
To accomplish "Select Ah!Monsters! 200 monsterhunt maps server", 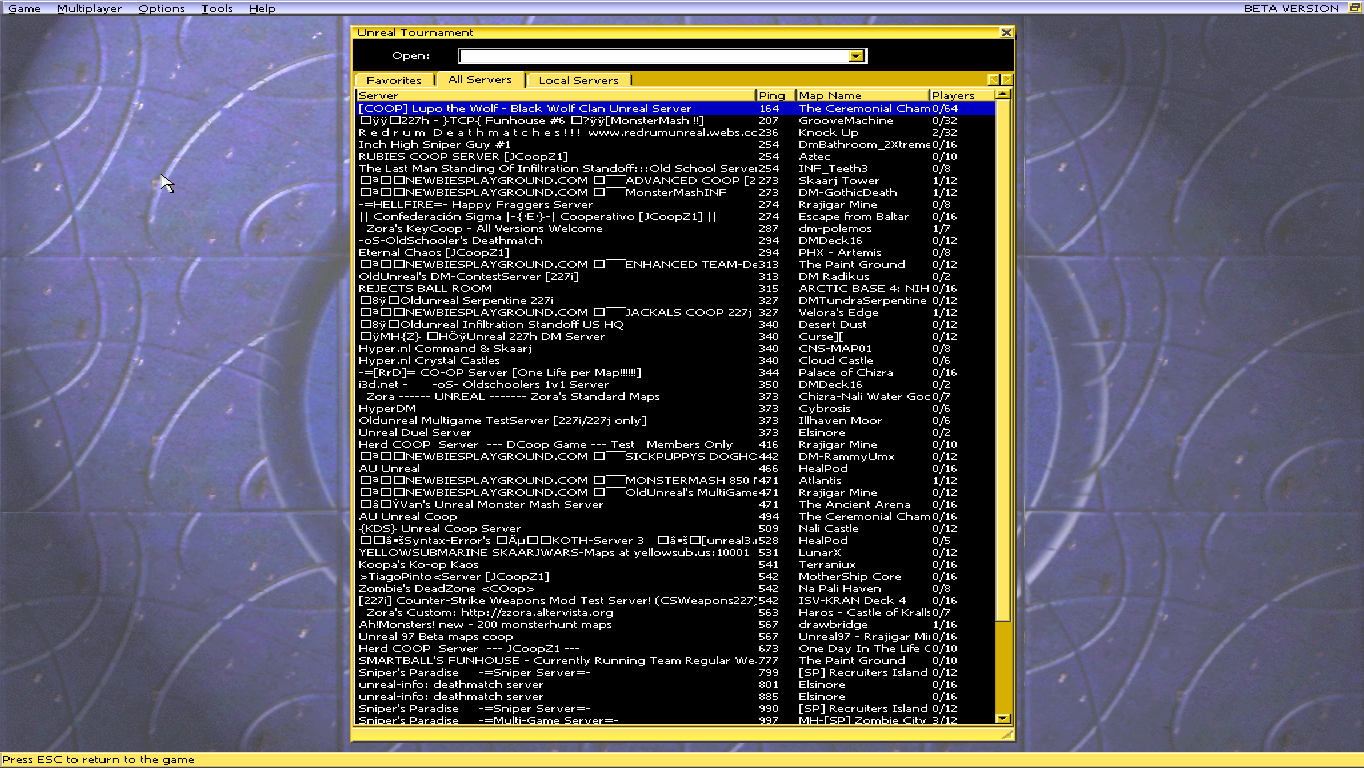I will tap(676, 624).
